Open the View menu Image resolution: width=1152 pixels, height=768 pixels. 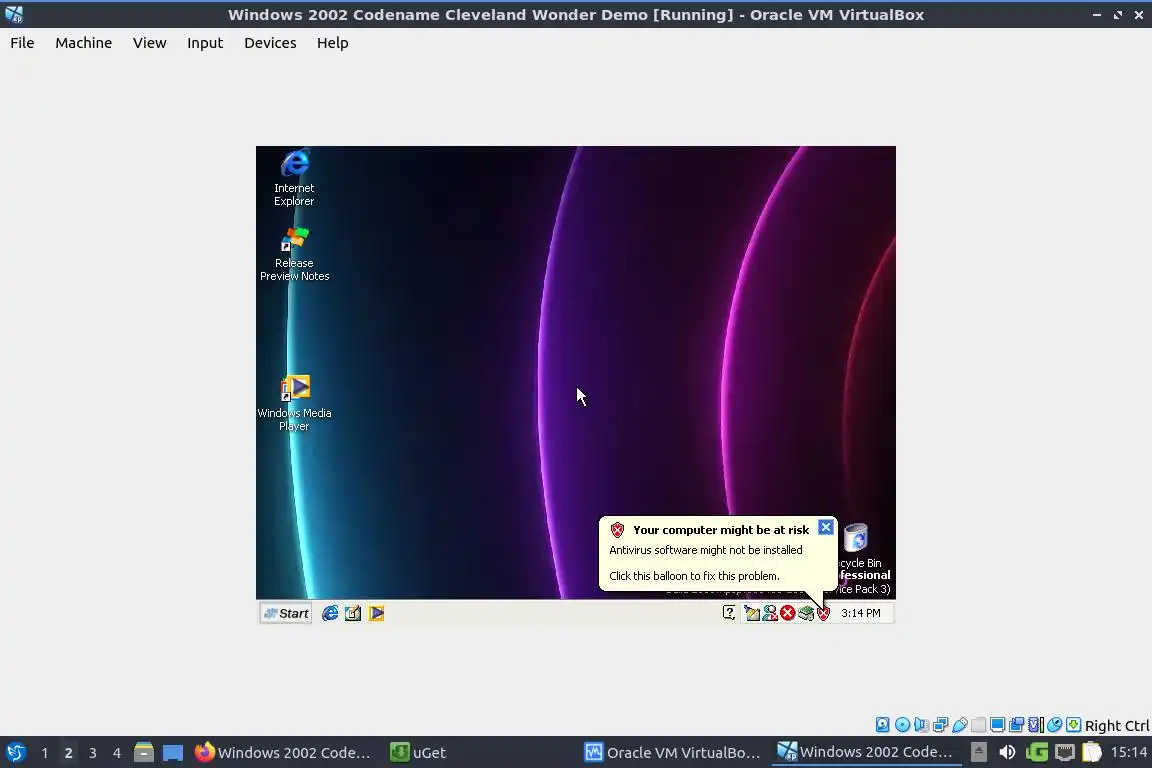(x=149, y=43)
